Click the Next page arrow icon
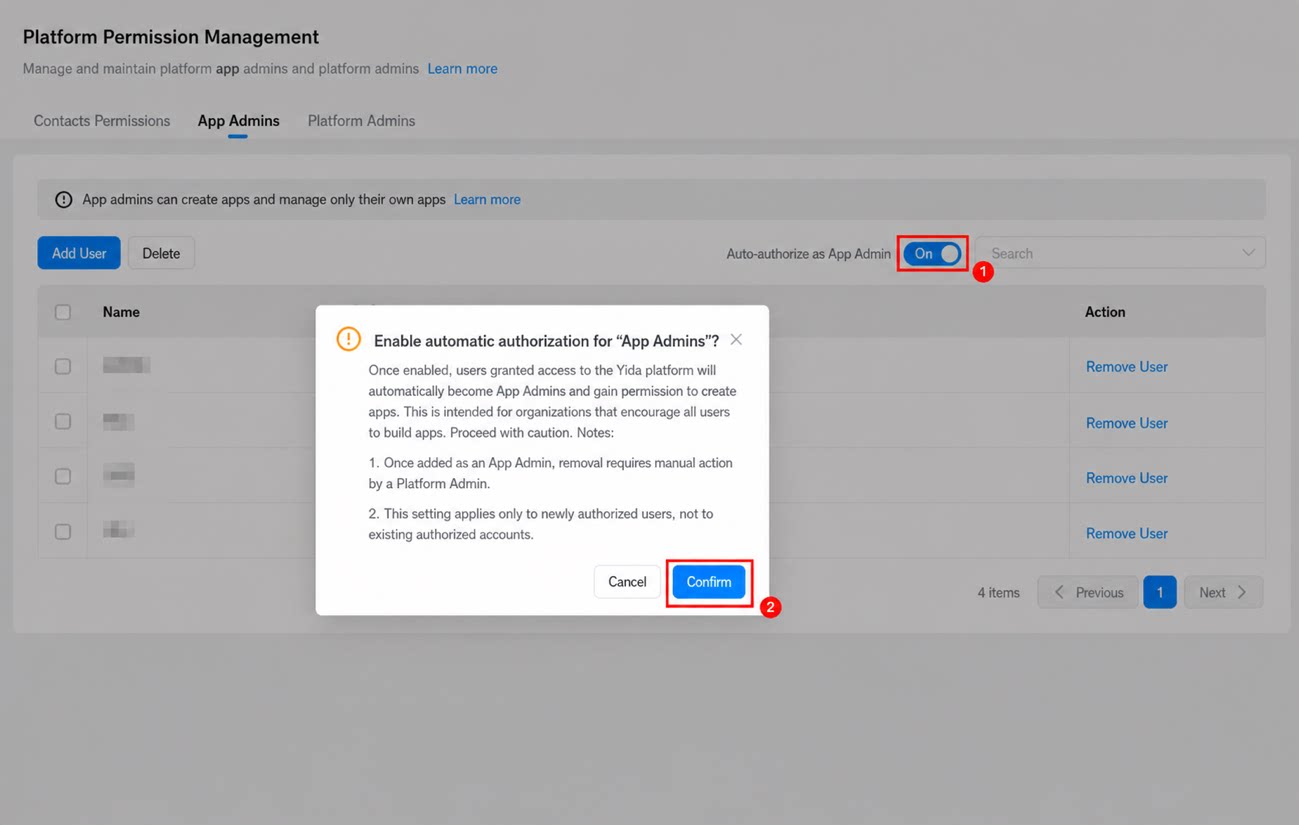 pos(1242,593)
